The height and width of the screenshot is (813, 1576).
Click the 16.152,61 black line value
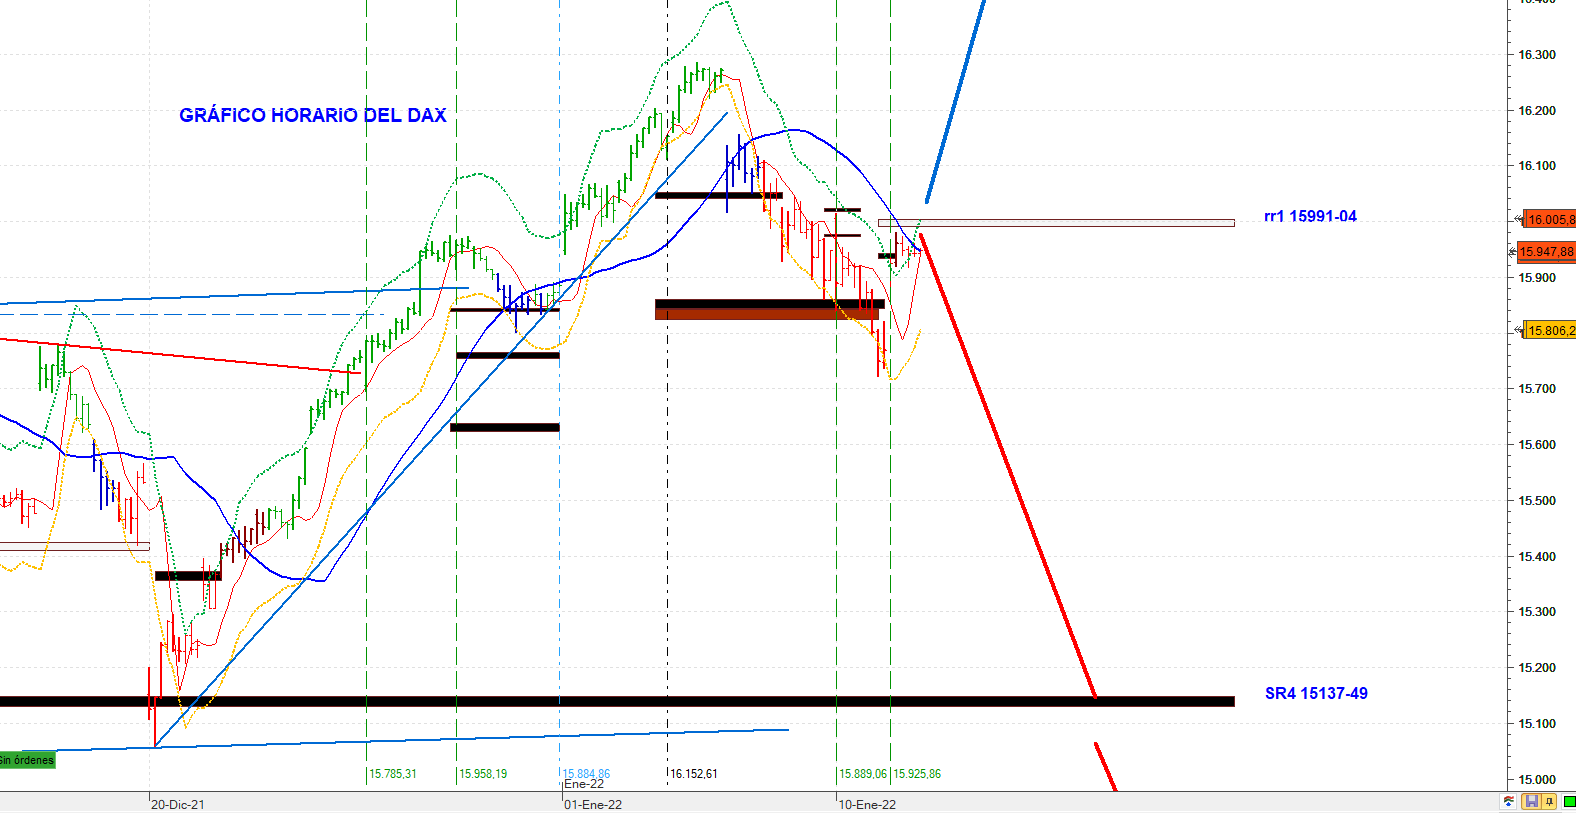click(694, 774)
